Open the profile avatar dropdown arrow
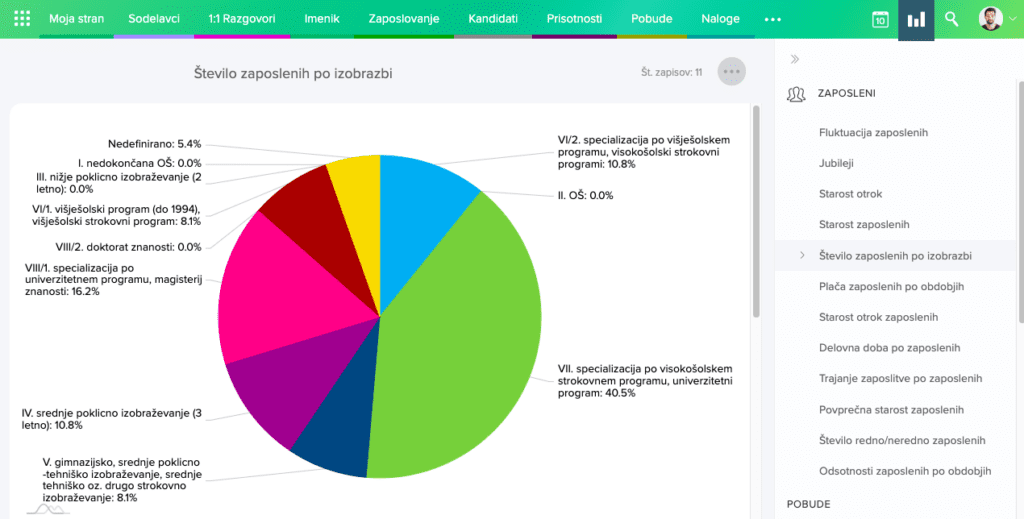This screenshot has height=519, width=1024. coord(1009,20)
